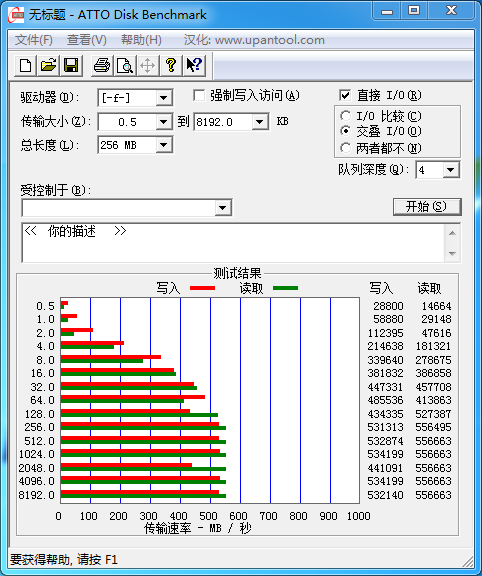Click the read value 14664
The width and height of the screenshot is (482, 576).
436,306
